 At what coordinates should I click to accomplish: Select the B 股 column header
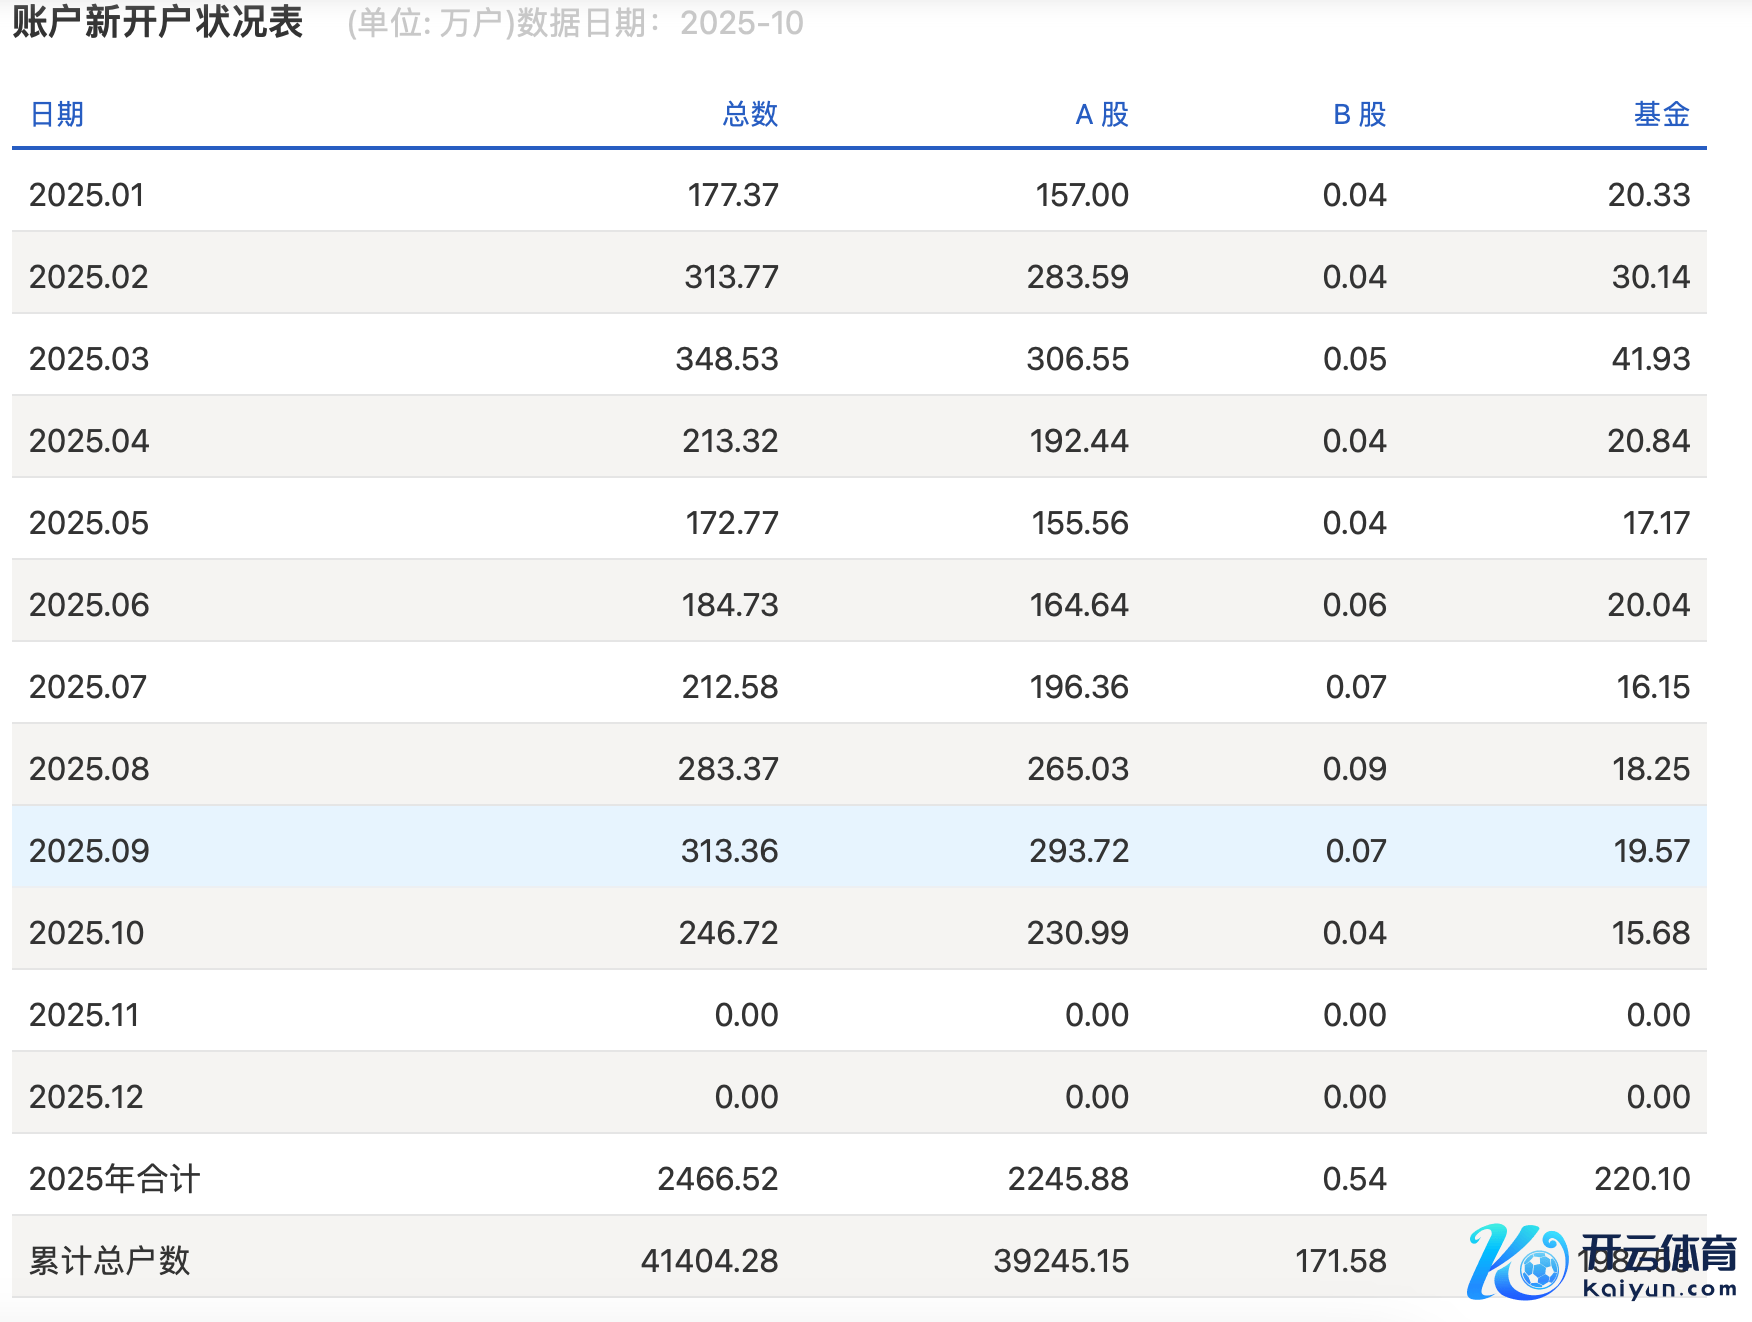click(1359, 115)
